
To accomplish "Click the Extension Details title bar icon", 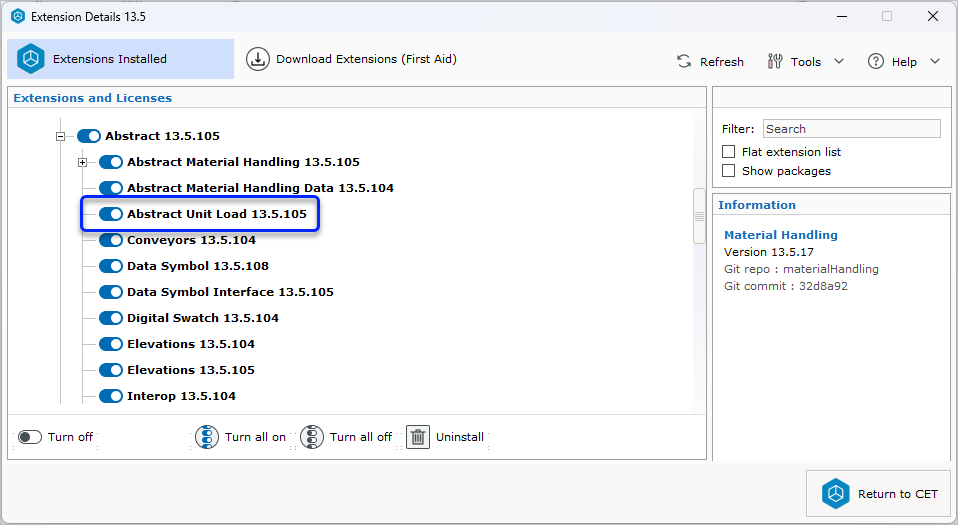I will (18, 17).
